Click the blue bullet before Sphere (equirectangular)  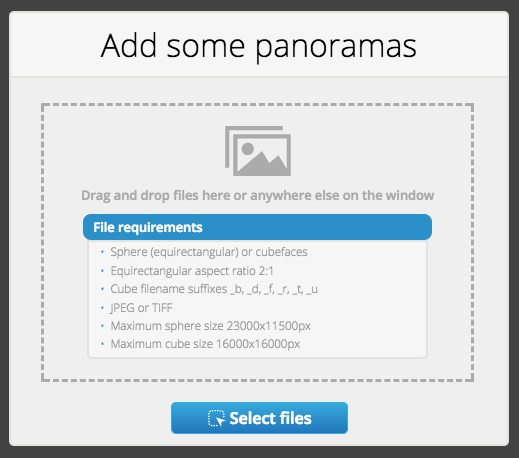coord(102,252)
